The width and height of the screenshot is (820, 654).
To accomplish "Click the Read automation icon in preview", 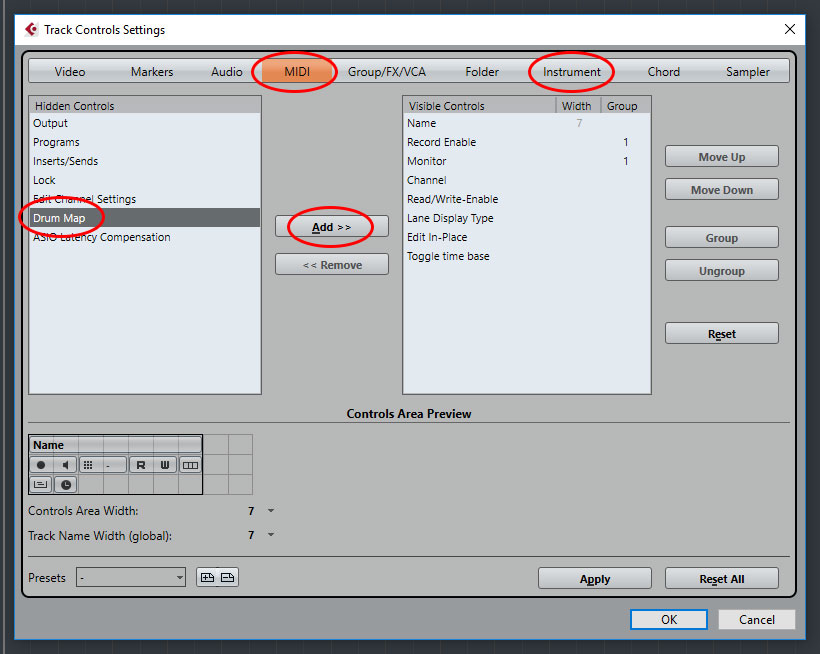I will [x=141, y=465].
